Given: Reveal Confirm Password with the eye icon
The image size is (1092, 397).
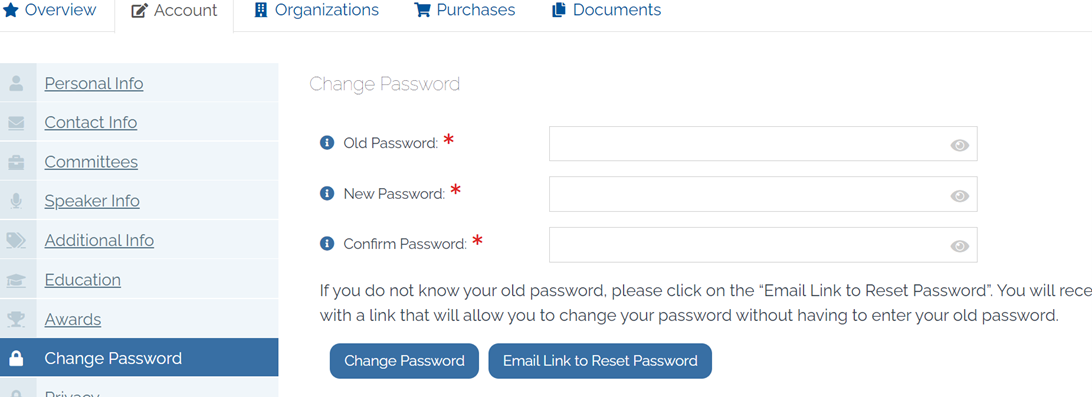Looking at the screenshot, I should [960, 246].
